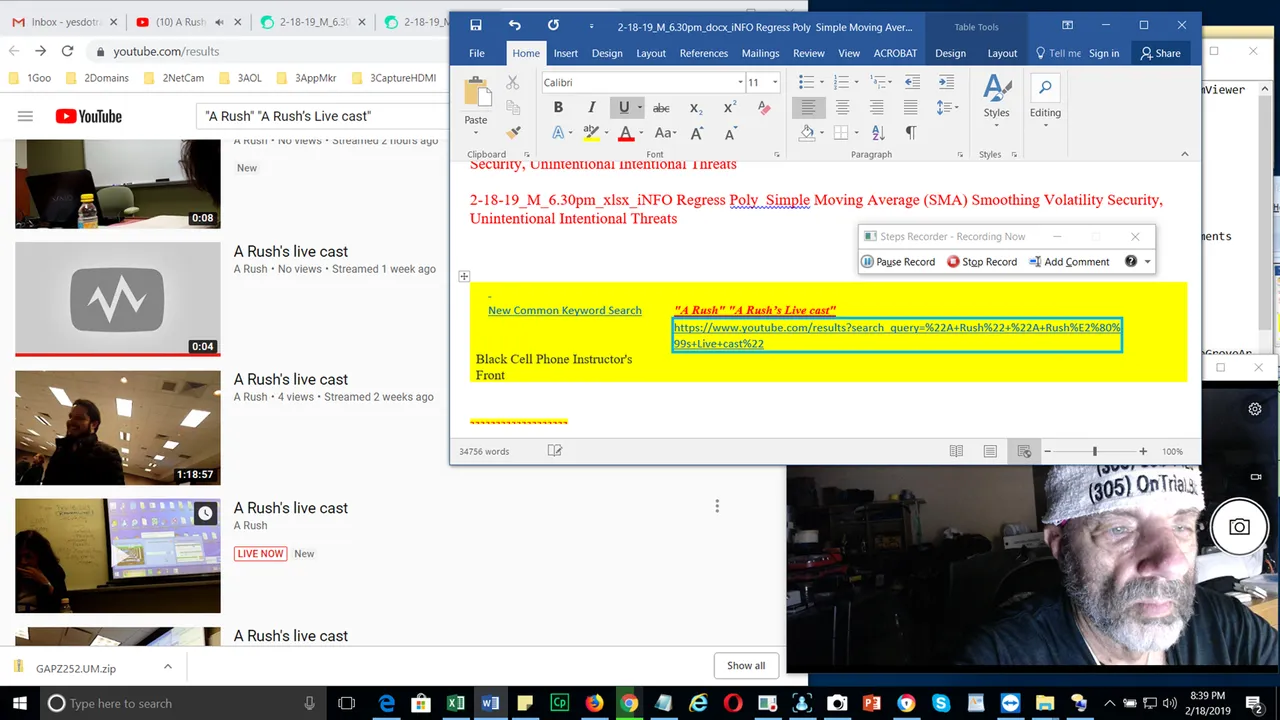The width and height of the screenshot is (1280, 720).
Task: Switch to the ACROBAT ribbon tab
Action: pyautogui.click(x=895, y=53)
